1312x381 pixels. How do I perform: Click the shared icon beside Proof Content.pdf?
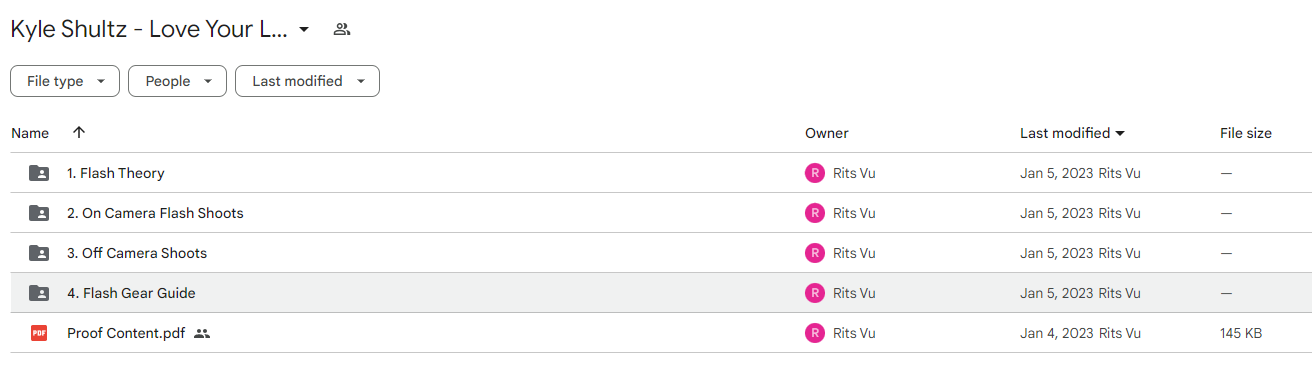[x=202, y=333]
